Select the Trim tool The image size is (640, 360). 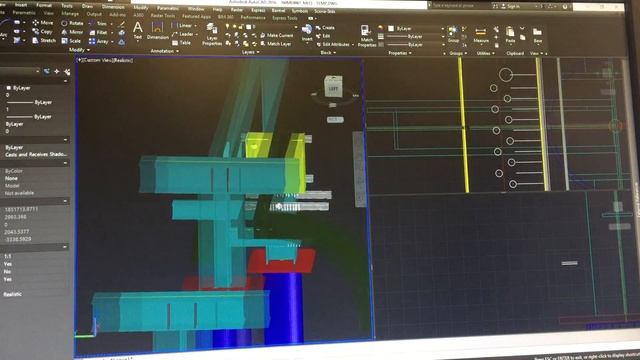tap(98, 24)
